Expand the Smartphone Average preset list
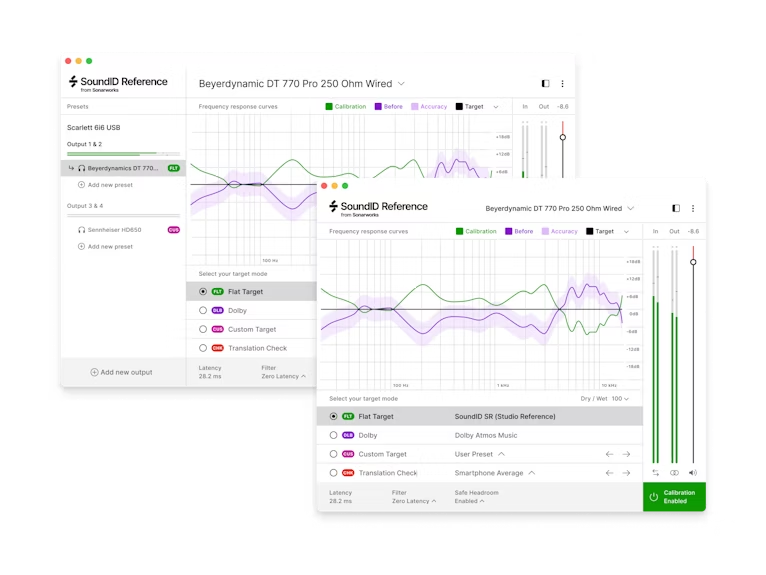Screen dimensions: 766x575 click(x=532, y=473)
